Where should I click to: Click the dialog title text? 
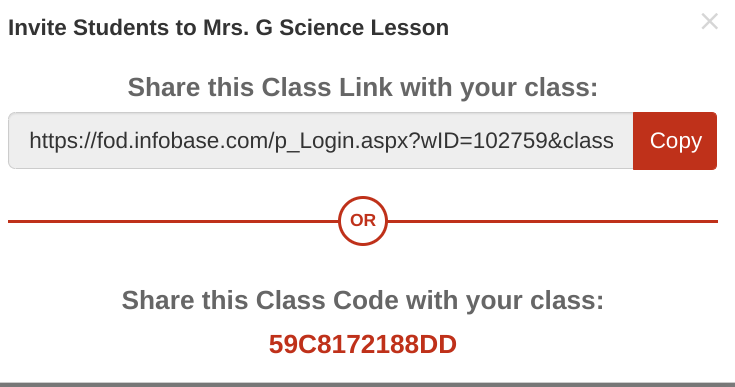pos(228,28)
